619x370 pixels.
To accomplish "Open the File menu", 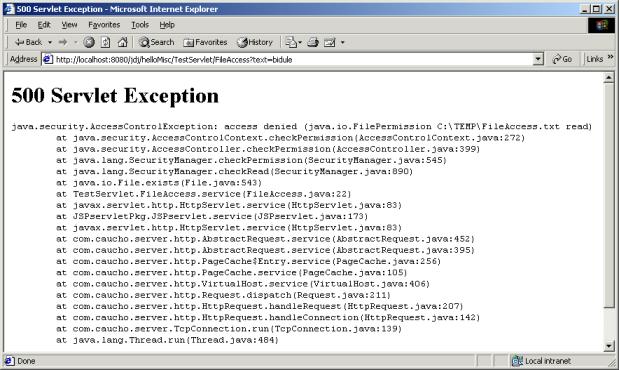I will point(21,25).
